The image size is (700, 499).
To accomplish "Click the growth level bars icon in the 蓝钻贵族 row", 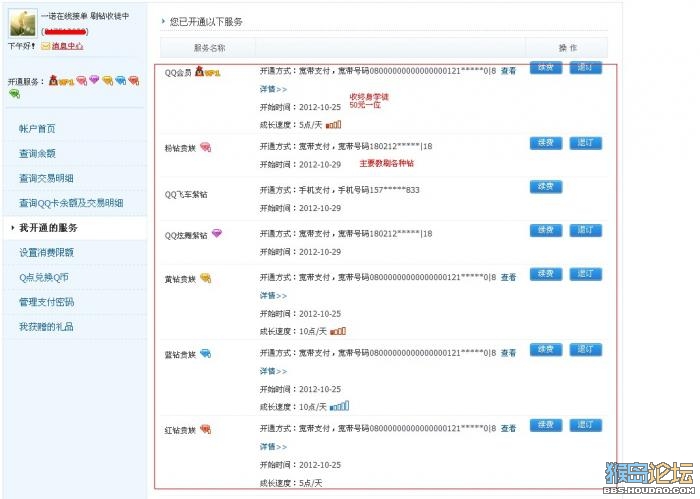I will click(x=339, y=406).
